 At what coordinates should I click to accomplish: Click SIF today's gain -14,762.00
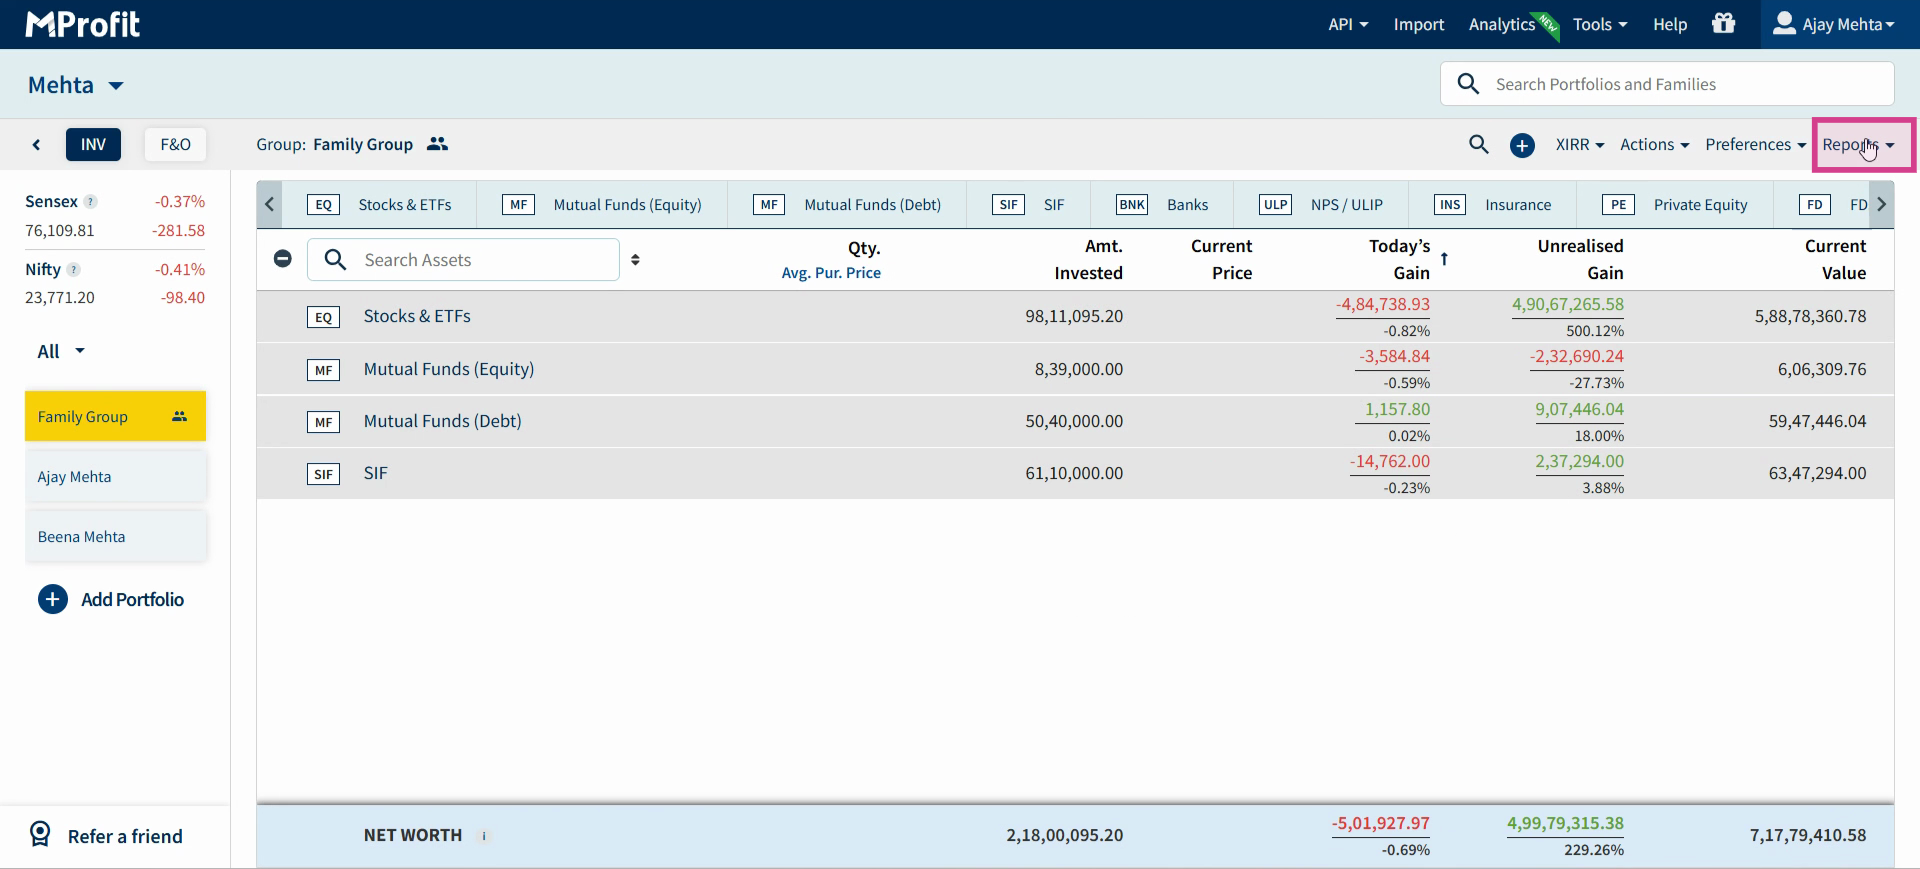[x=1390, y=461]
